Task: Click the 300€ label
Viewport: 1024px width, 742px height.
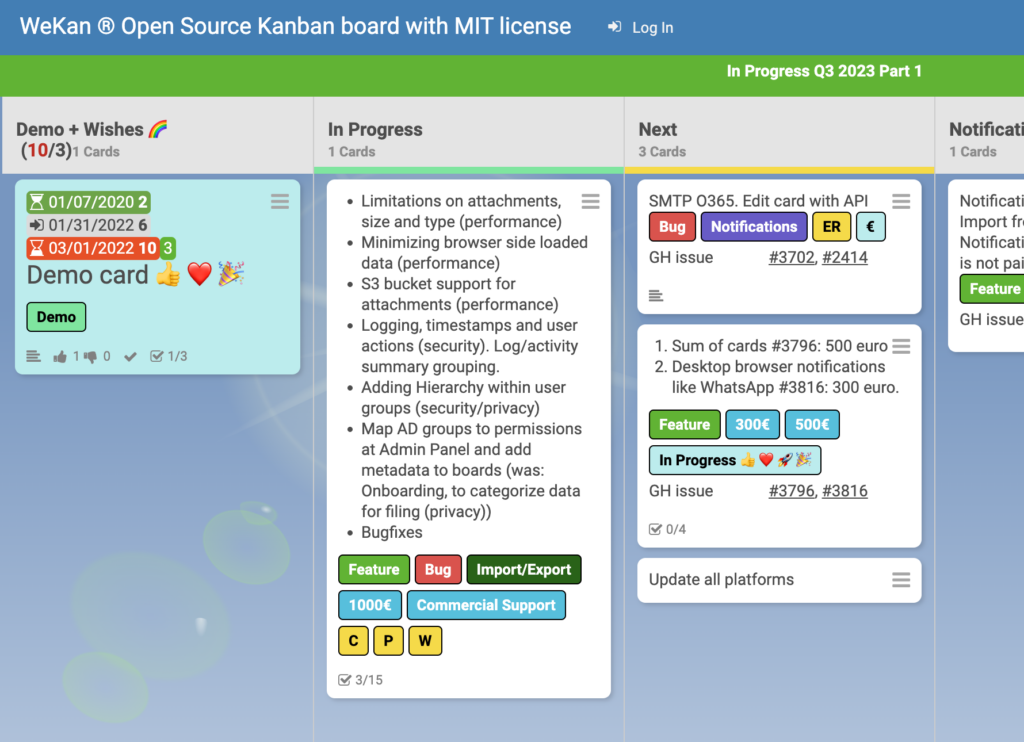Action: 752,425
